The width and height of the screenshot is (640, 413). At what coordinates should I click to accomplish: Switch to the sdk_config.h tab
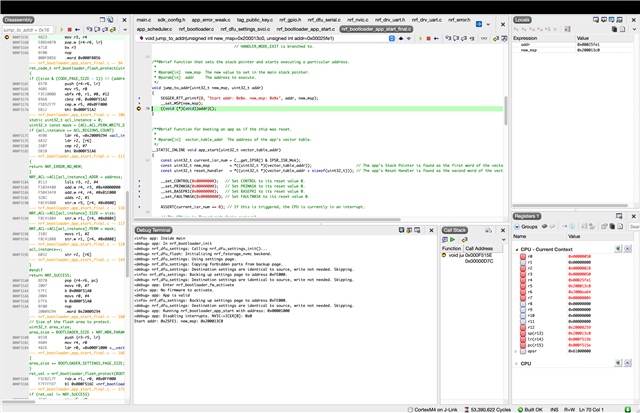tap(171, 20)
